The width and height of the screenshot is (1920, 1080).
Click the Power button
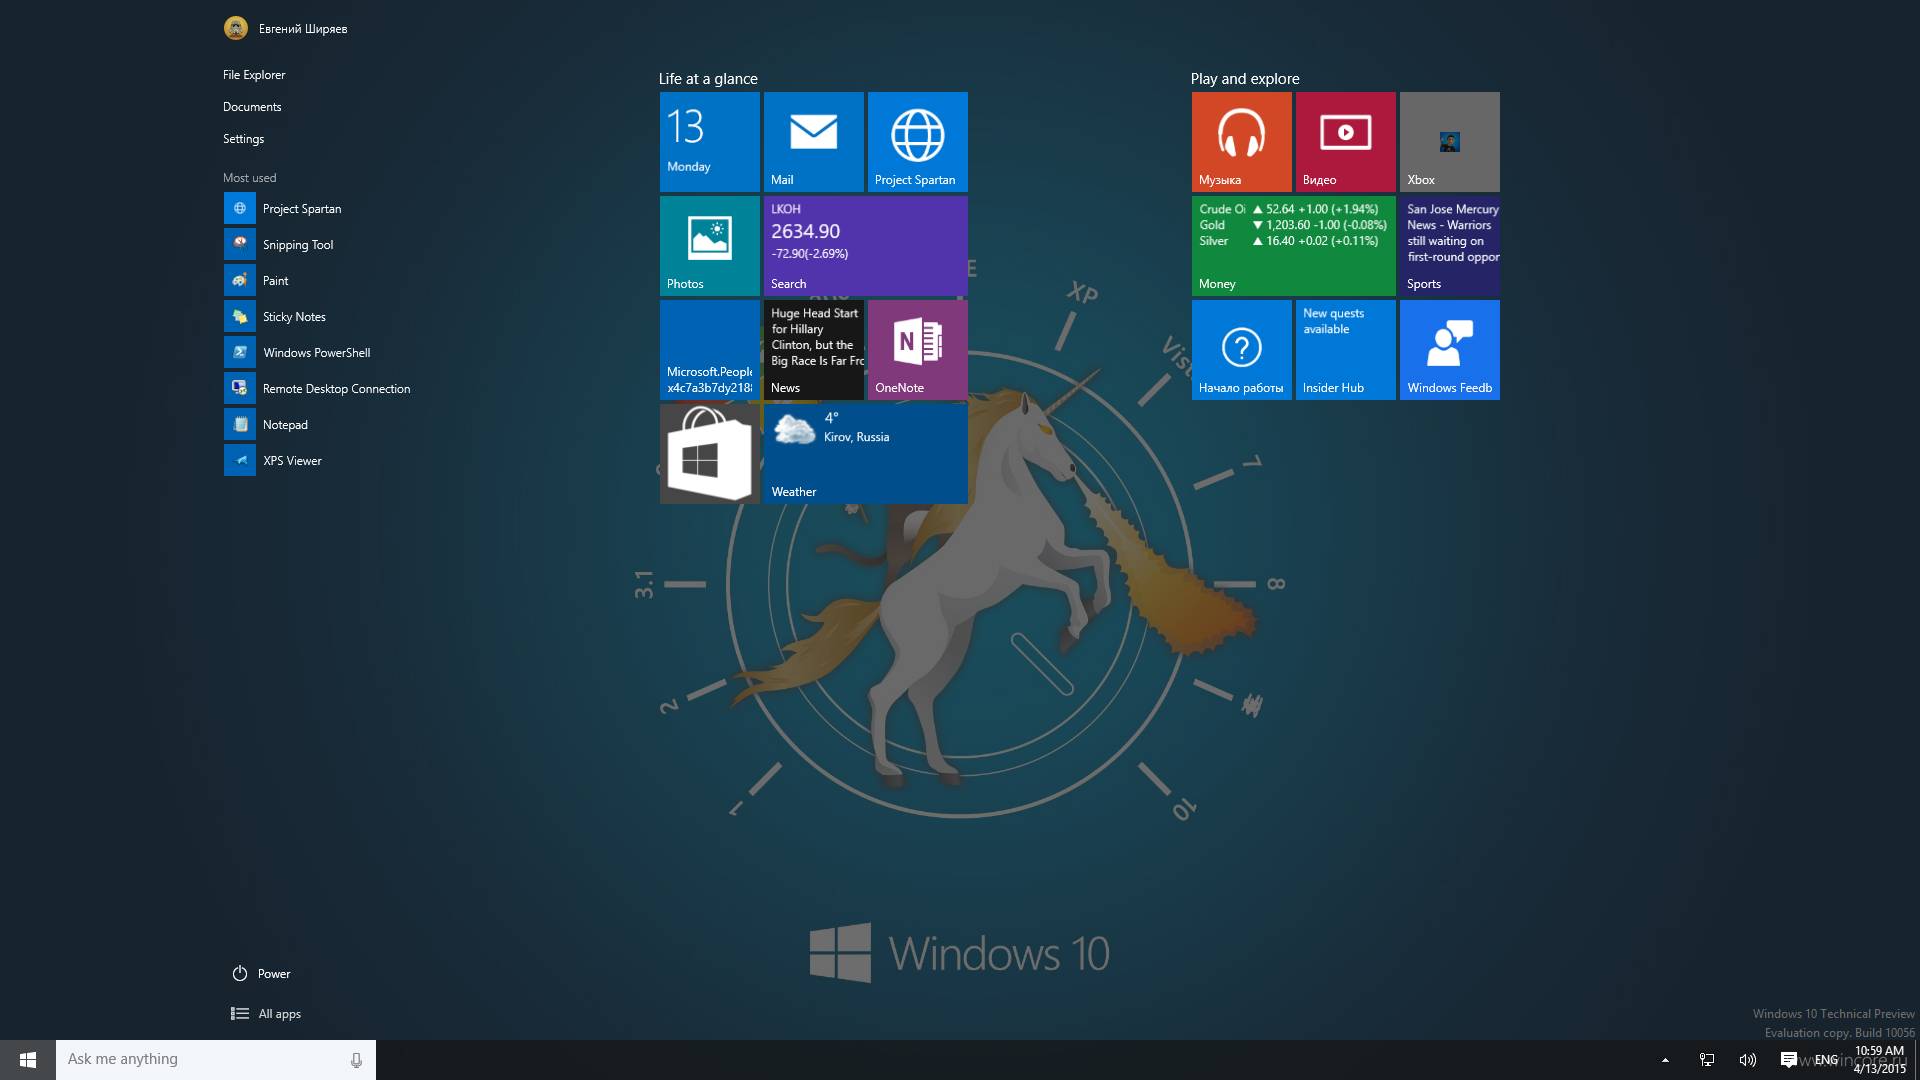261,974
